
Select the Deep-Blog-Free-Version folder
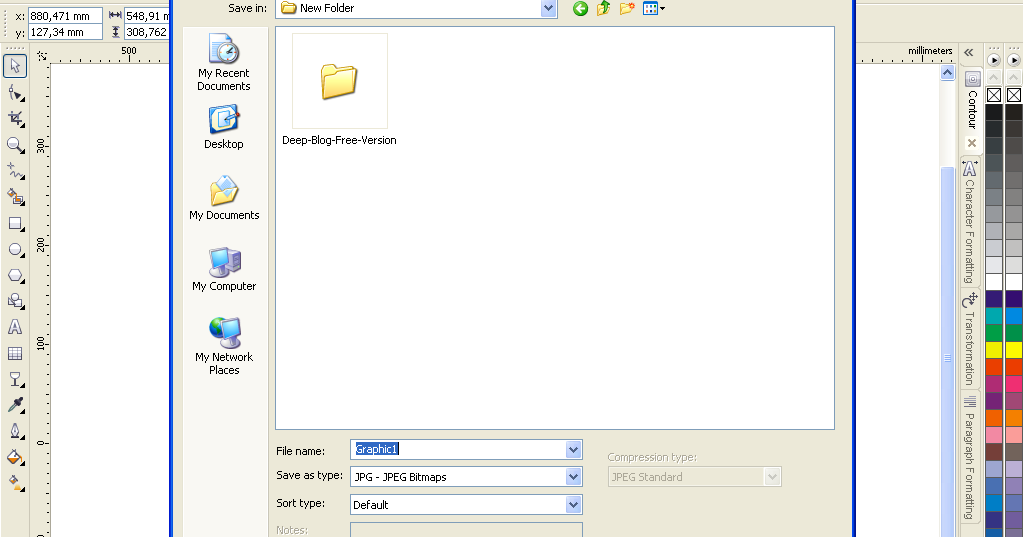point(339,90)
